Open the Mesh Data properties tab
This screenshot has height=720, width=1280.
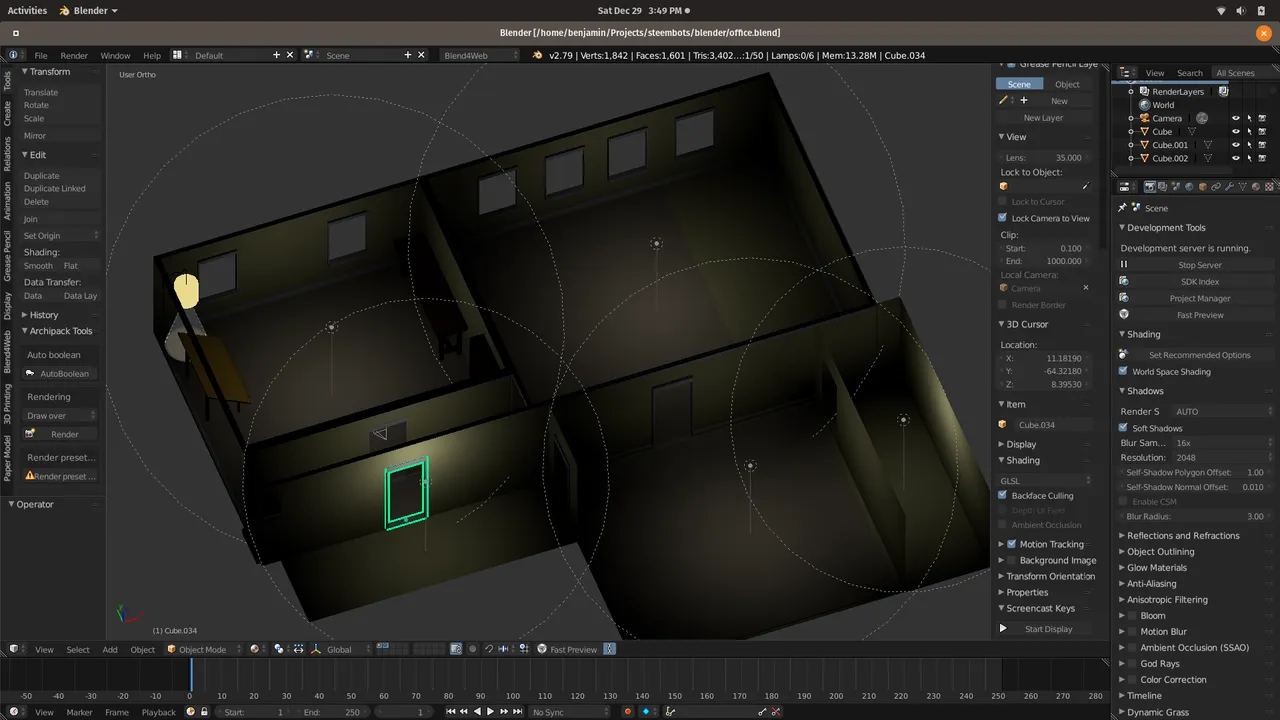coord(1242,186)
